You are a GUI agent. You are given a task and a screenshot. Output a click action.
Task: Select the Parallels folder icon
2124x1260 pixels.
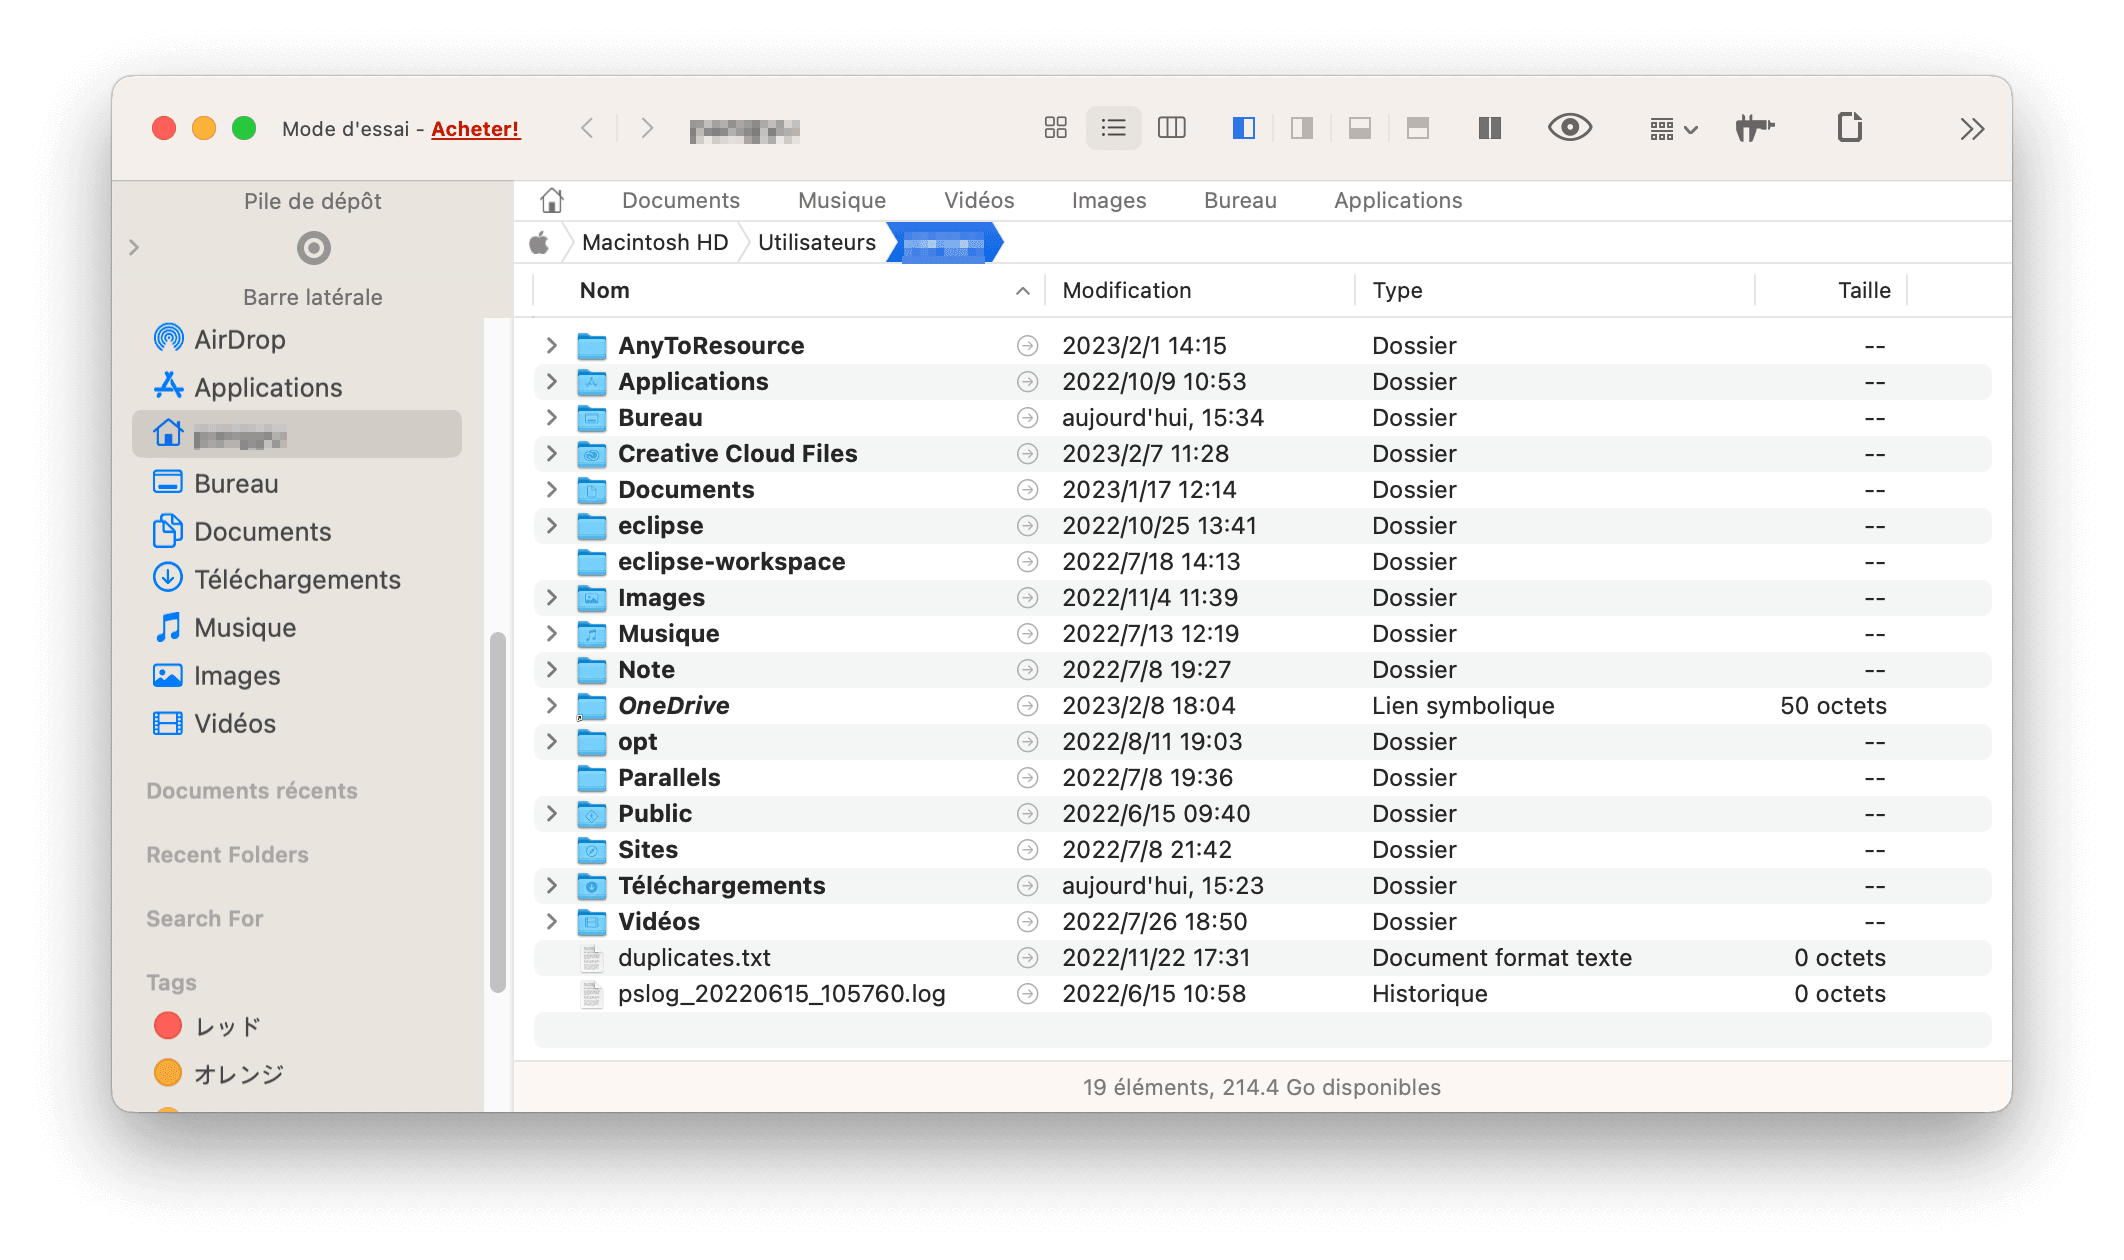pos(592,777)
